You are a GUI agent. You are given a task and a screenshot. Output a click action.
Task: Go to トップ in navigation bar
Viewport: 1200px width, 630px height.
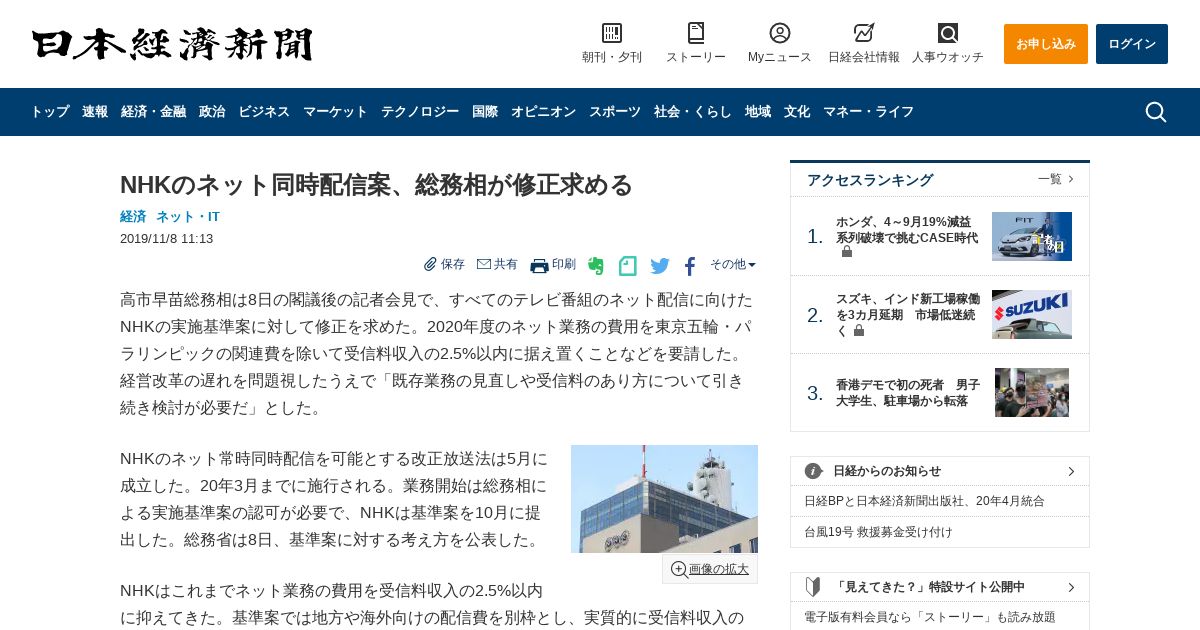(x=50, y=112)
